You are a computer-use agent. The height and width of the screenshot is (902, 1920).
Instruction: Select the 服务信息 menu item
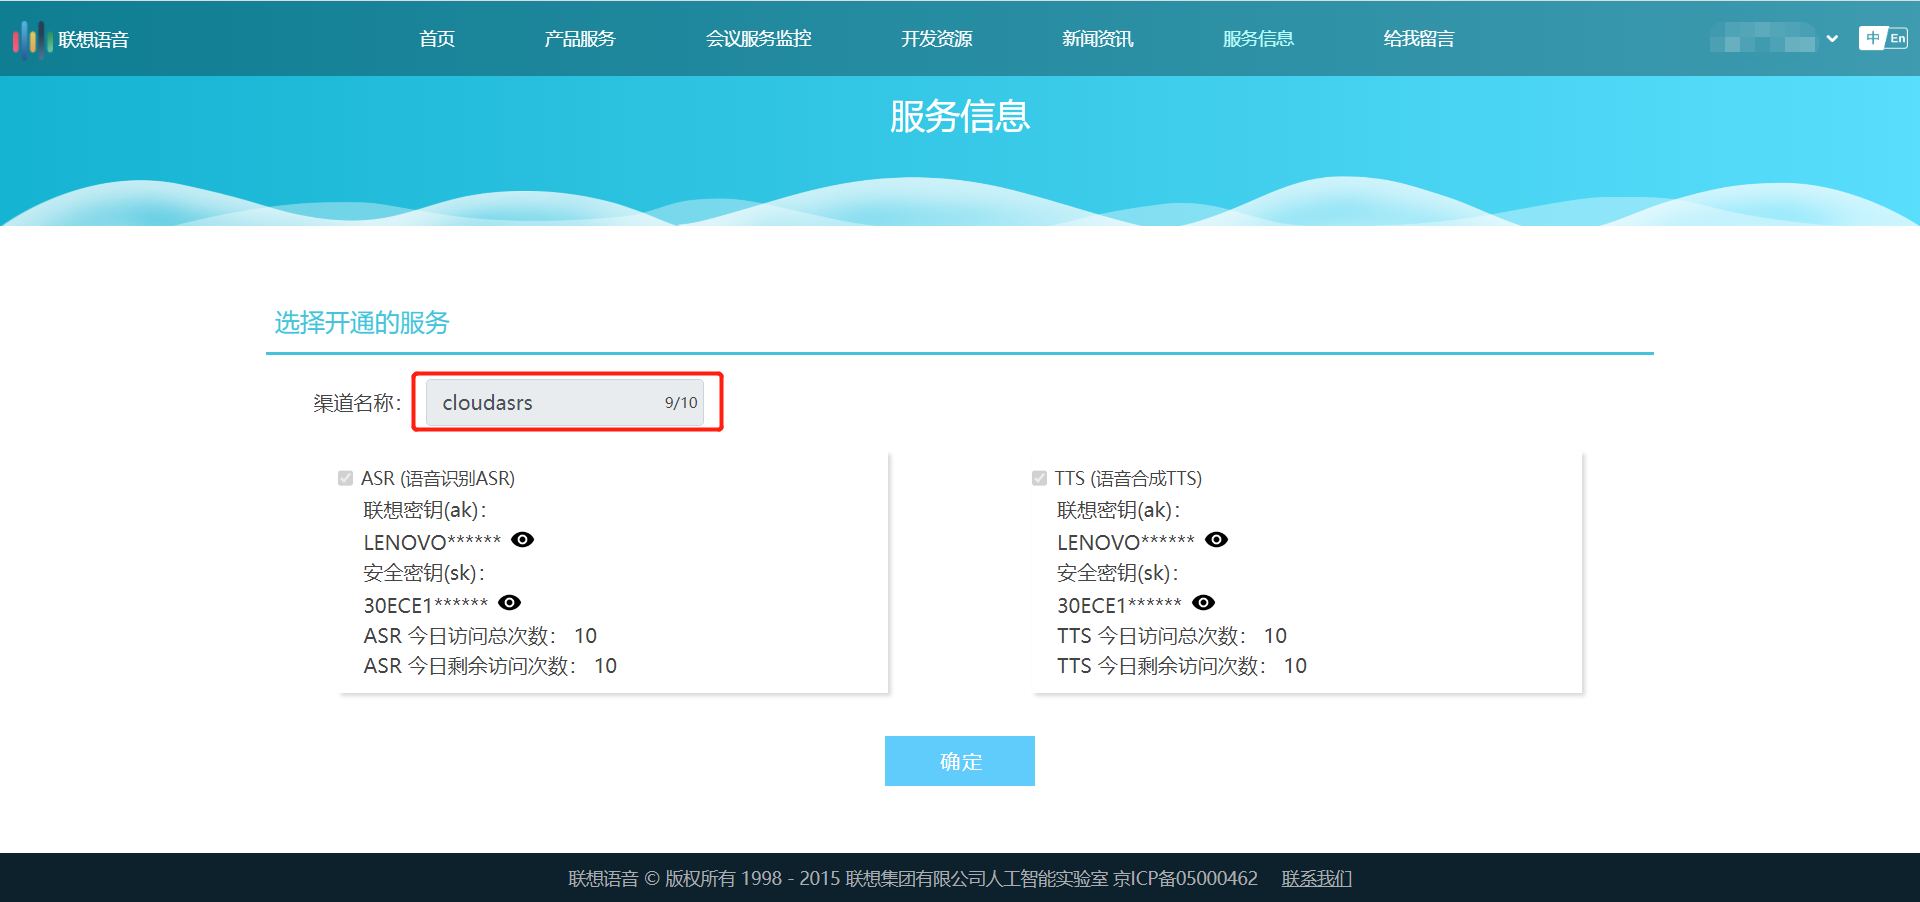pyautogui.click(x=1259, y=39)
